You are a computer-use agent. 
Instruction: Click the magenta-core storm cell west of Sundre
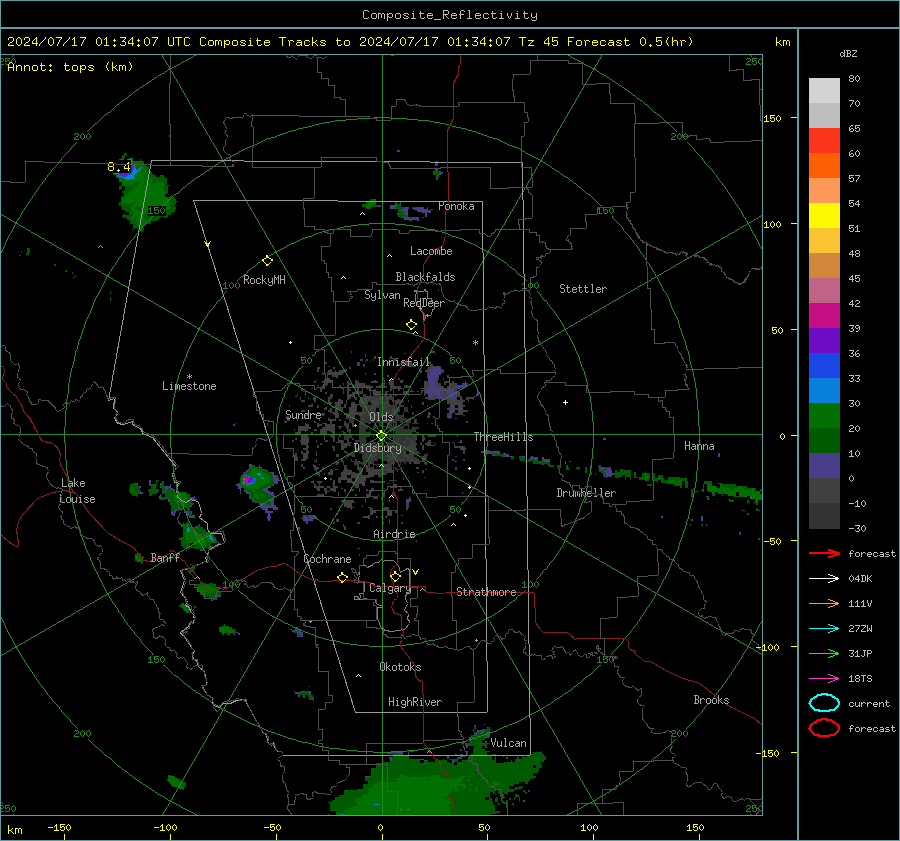pos(255,483)
